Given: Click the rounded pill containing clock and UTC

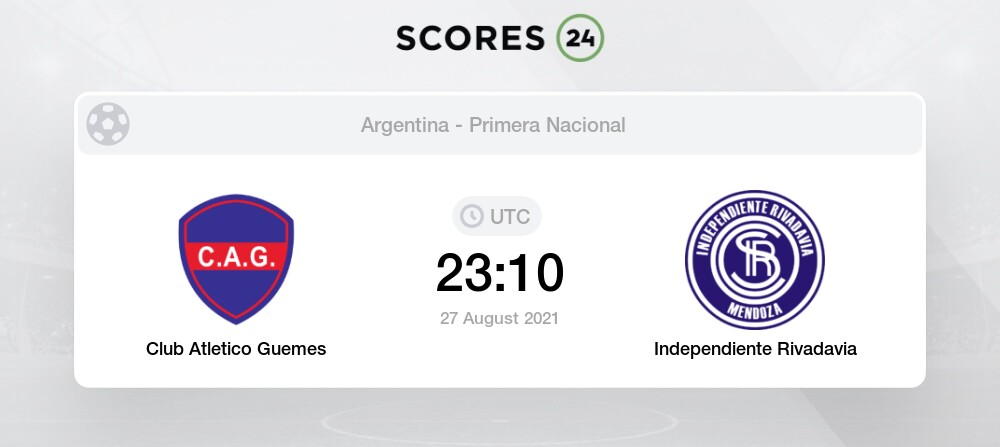Looking at the screenshot, I should pyautogui.click(x=497, y=216).
